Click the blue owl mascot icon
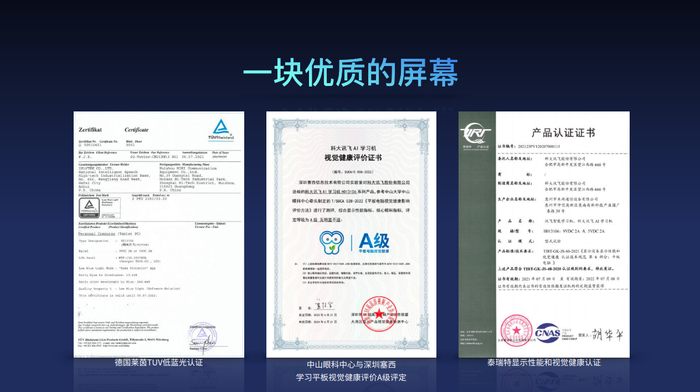The height and width of the screenshot is (392, 700). (331, 242)
